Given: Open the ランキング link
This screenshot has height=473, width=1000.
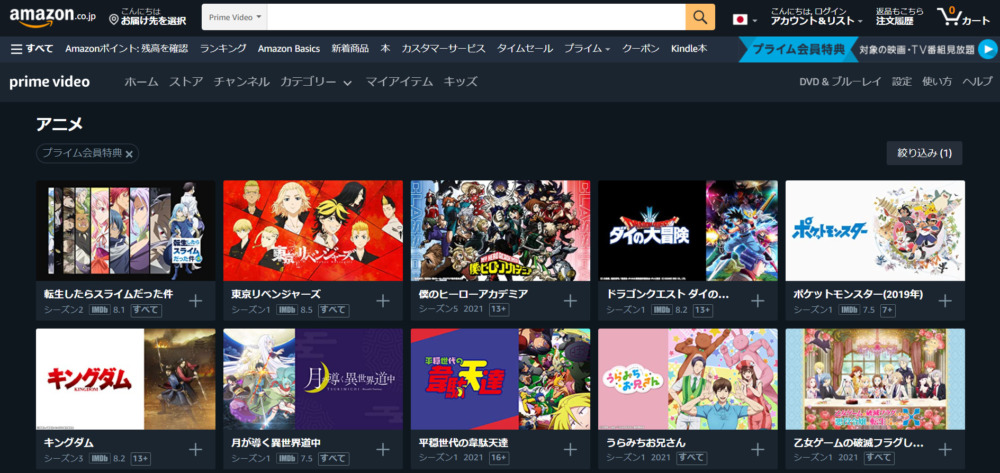Looking at the screenshot, I should 223,48.
